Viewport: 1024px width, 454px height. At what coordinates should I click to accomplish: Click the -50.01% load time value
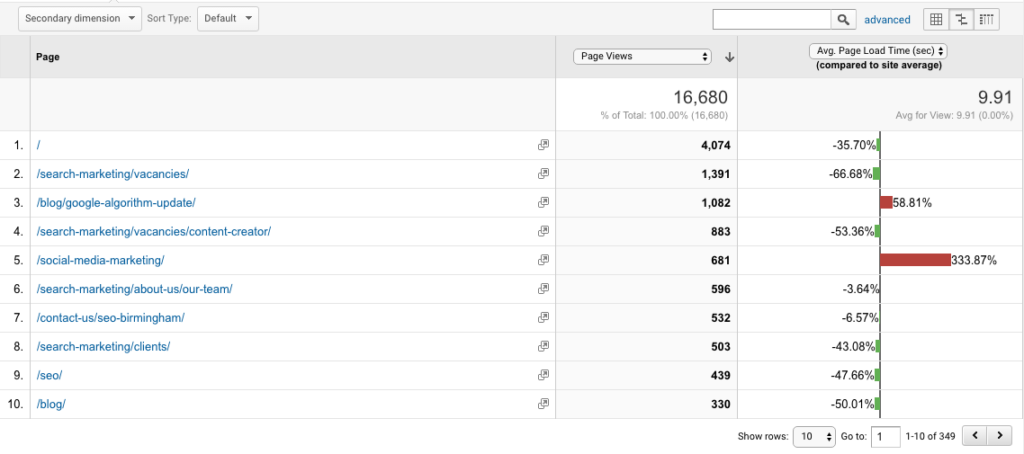tap(852, 404)
